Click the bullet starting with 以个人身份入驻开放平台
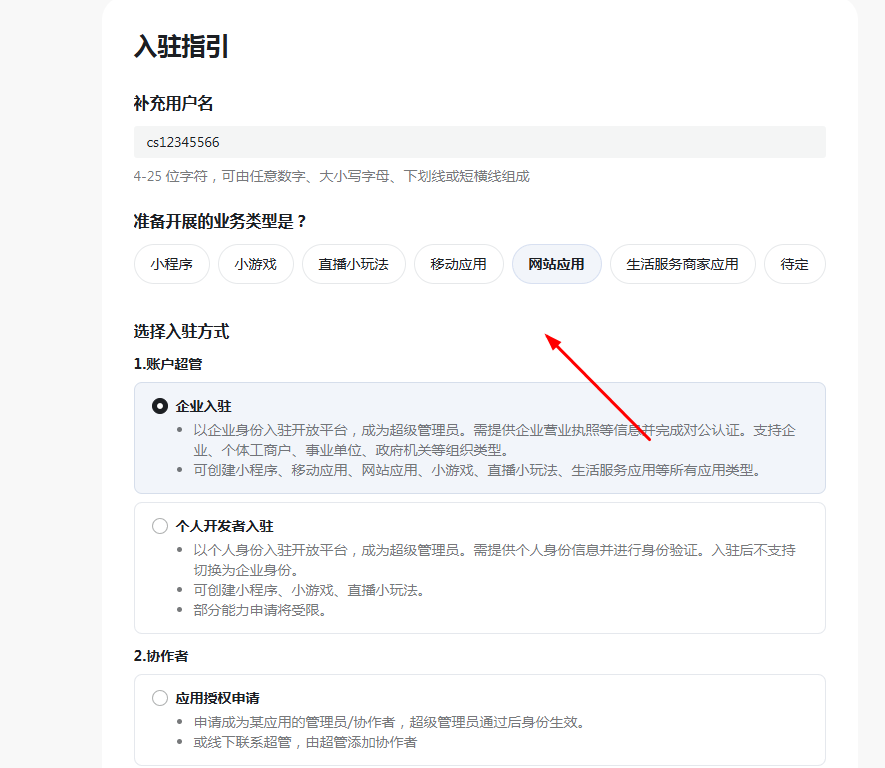 (494, 560)
